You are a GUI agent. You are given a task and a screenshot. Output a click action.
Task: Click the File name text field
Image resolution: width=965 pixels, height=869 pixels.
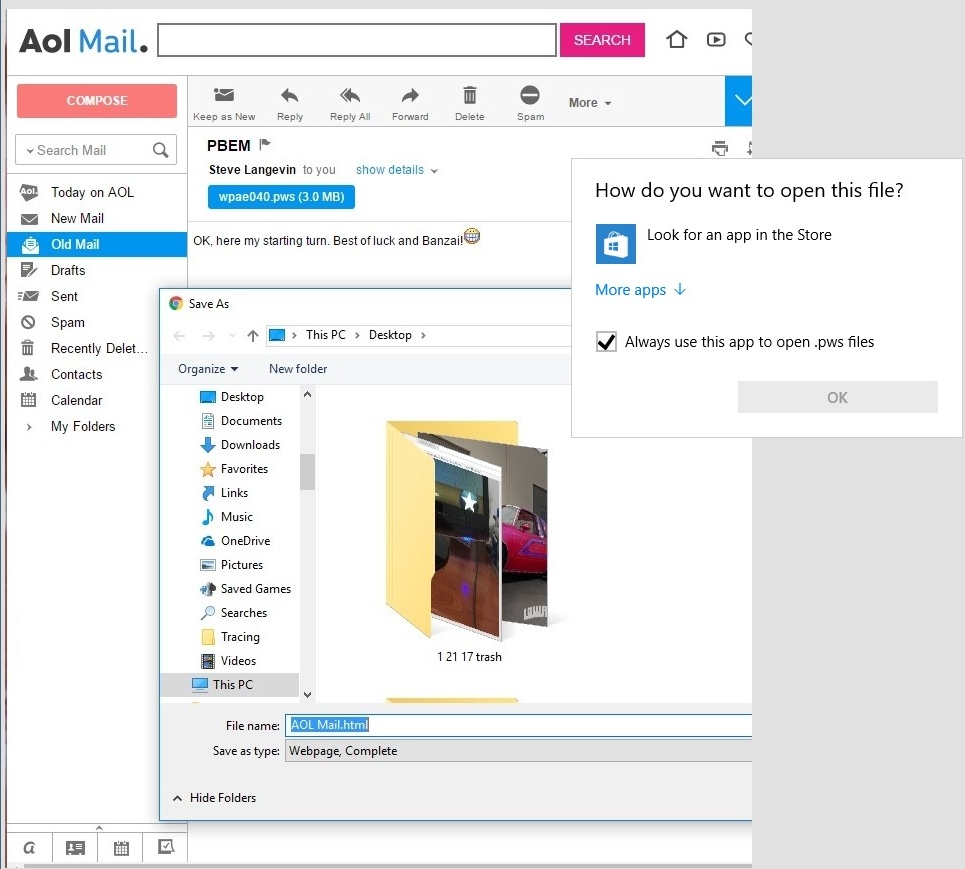tap(518, 725)
